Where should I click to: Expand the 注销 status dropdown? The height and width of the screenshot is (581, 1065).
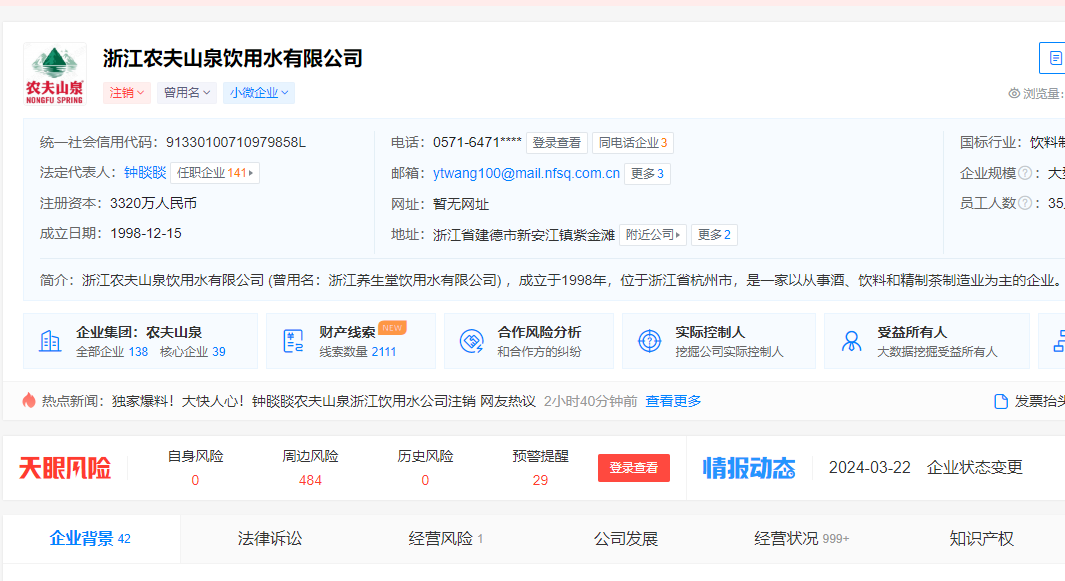tap(127, 93)
